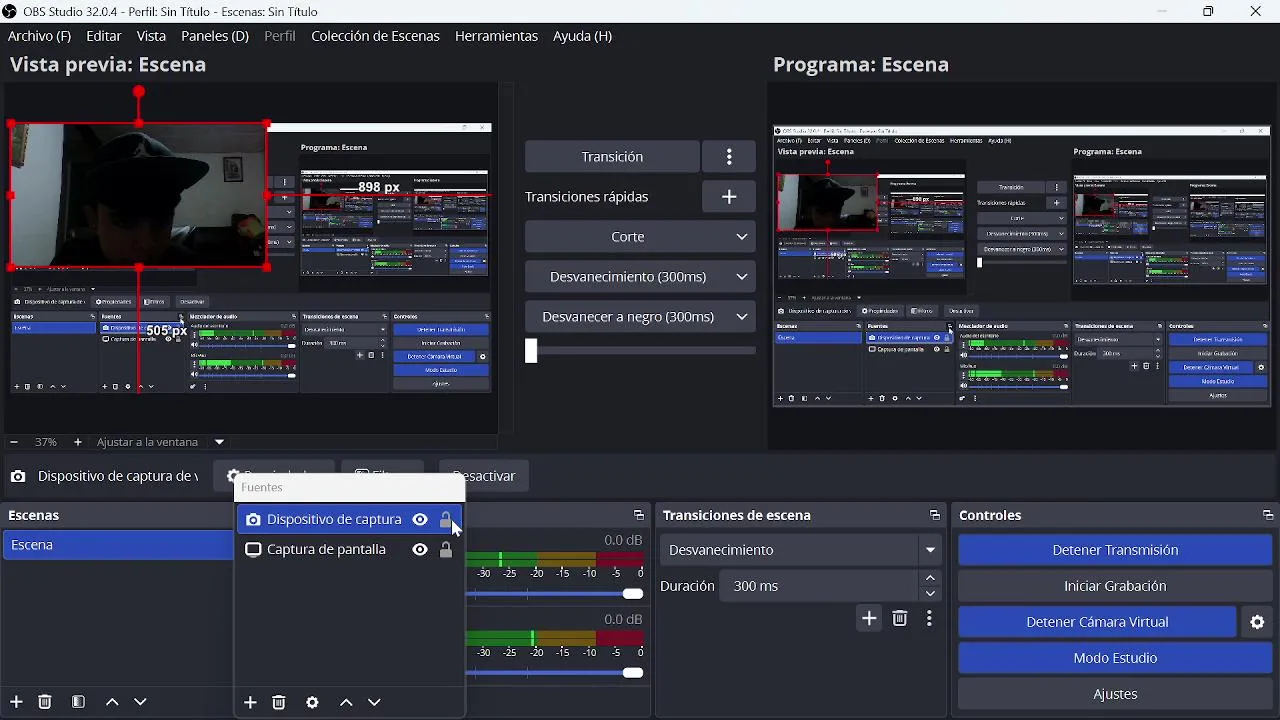
Task: Zoom out the preview with the minus icon
Action: pyautogui.click(x=14, y=442)
